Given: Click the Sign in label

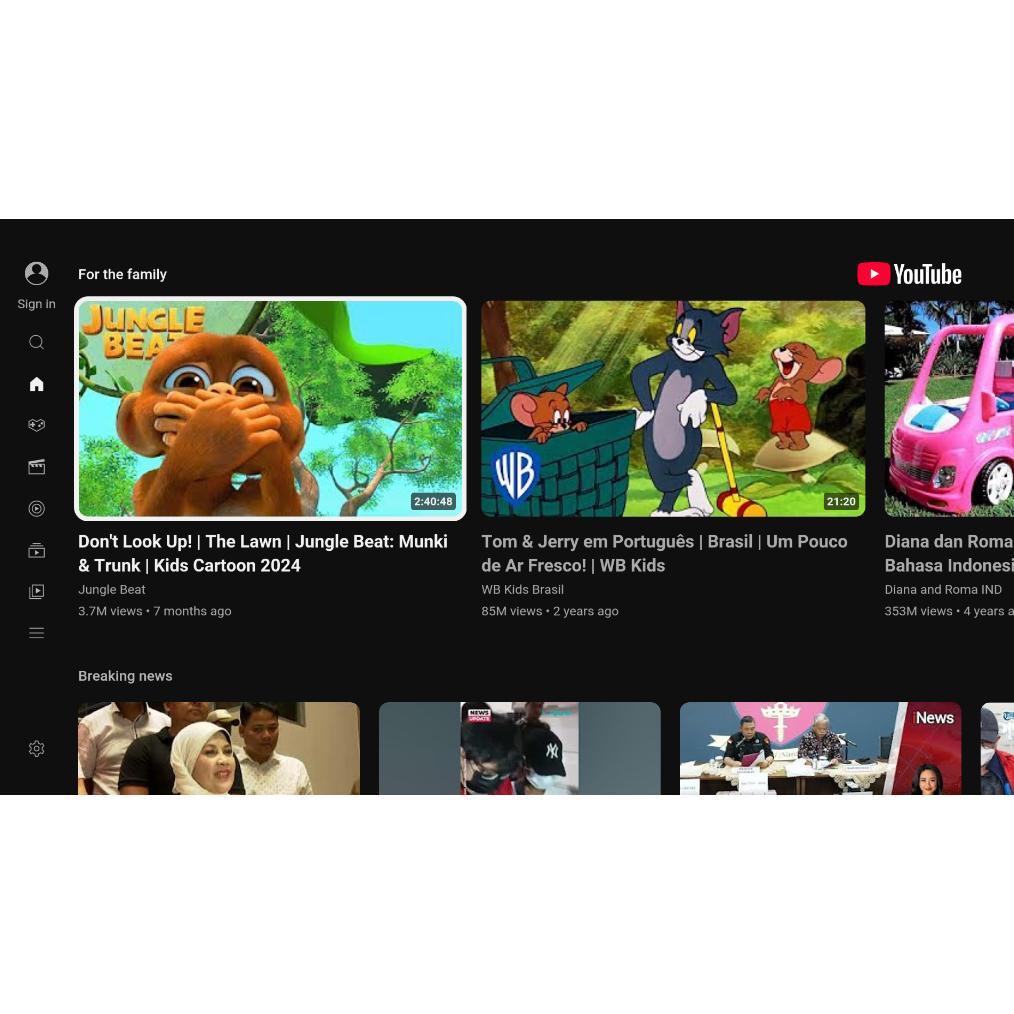Looking at the screenshot, I should pyautogui.click(x=36, y=304).
